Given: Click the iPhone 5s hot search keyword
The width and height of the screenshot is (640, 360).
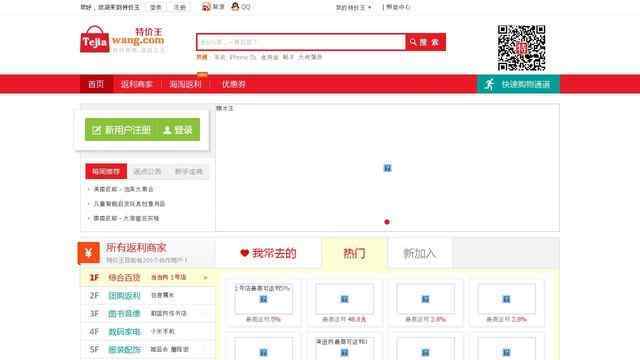Looking at the screenshot, I should click(x=242, y=57).
